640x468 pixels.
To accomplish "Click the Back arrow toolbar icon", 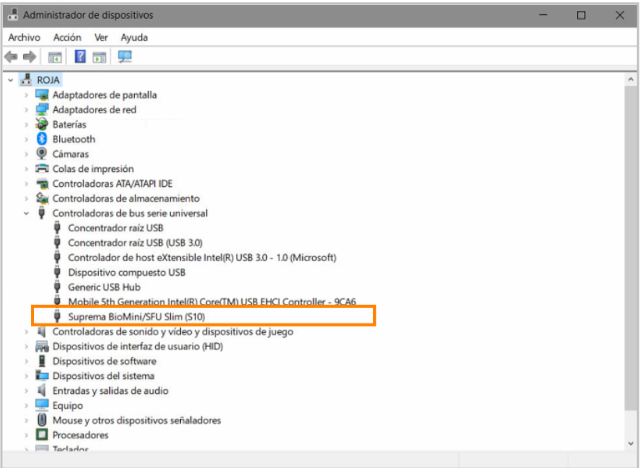I will coord(11,57).
